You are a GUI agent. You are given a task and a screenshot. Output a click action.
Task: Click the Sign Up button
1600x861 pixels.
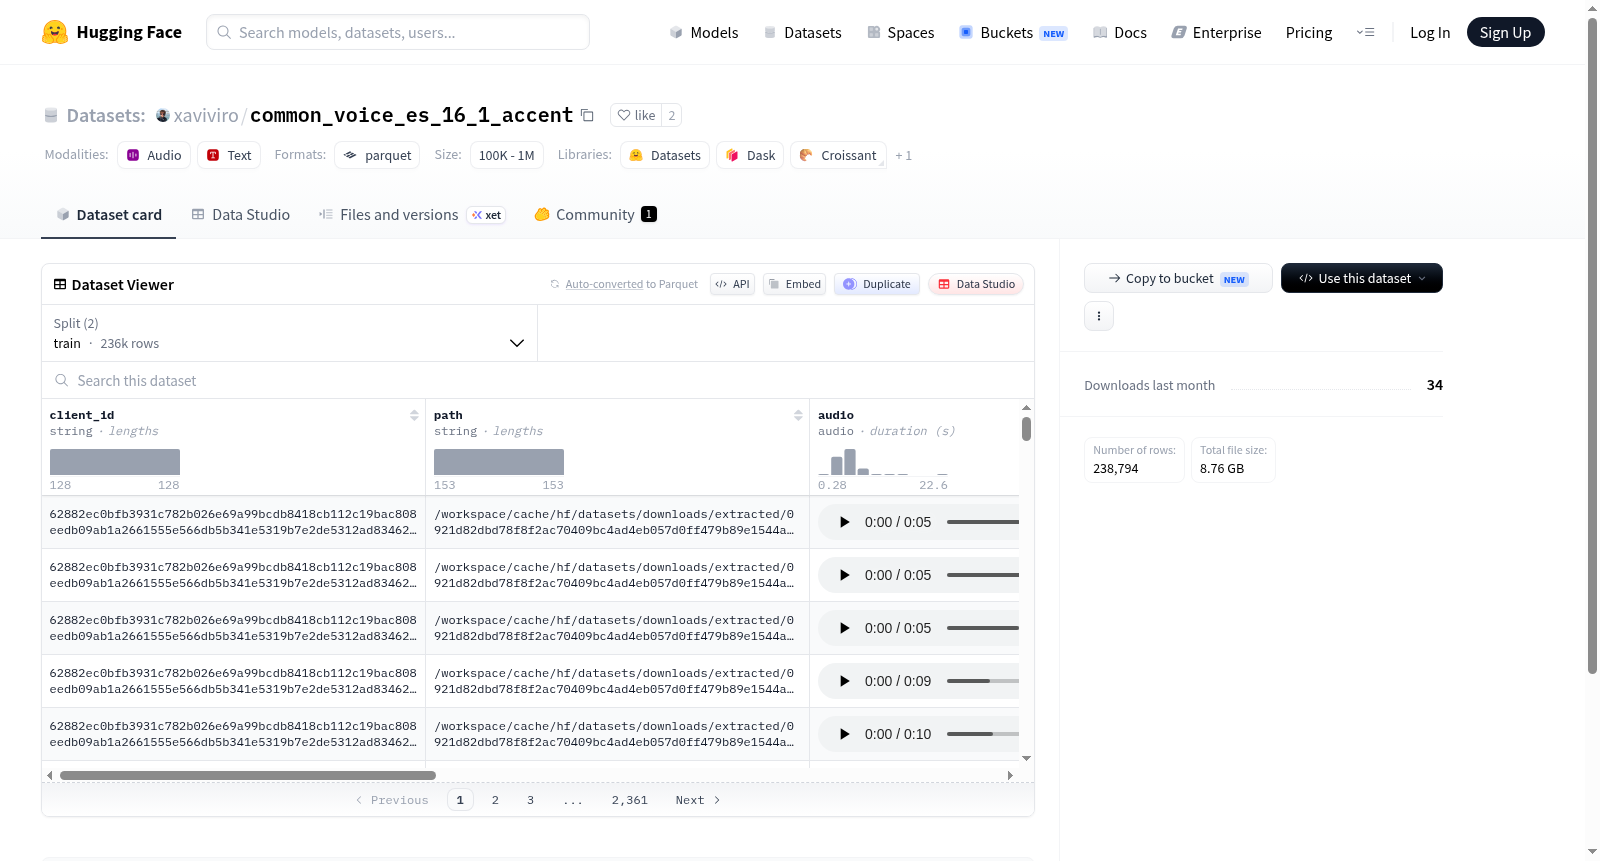point(1506,32)
